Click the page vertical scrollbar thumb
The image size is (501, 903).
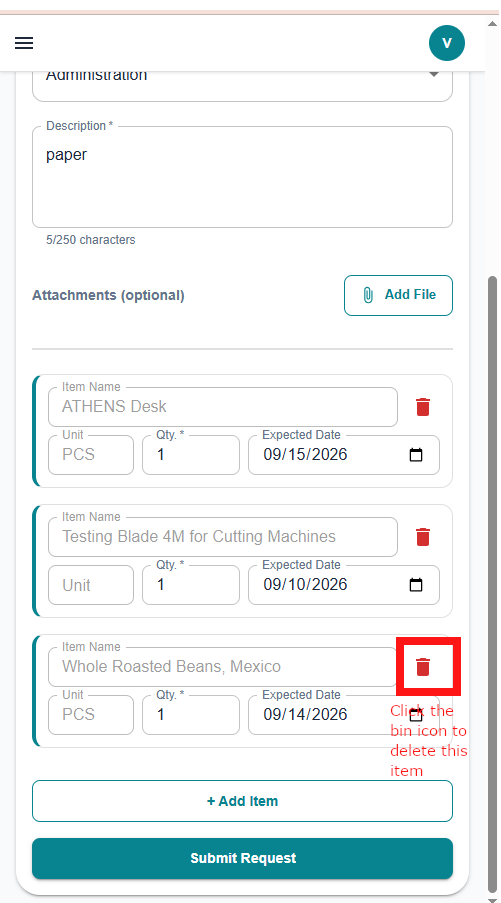492,583
